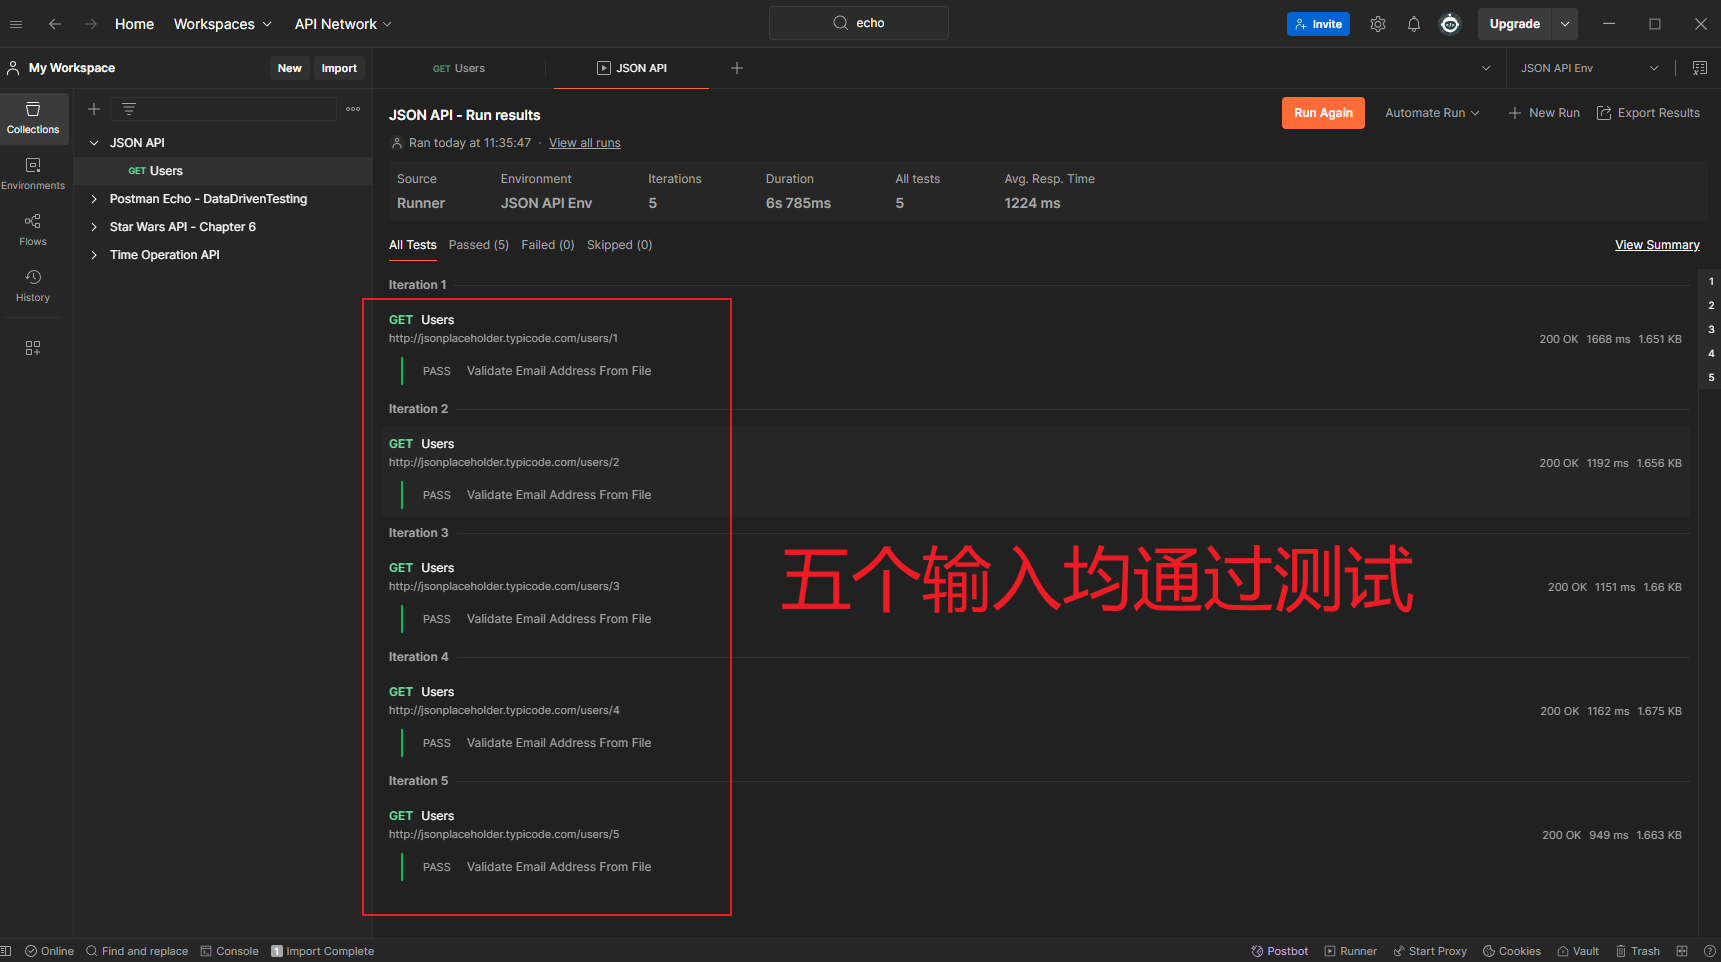The width and height of the screenshot is (1721, 962).
Task: Click Start Proxy in status bar
Action: coord(1430,951)
